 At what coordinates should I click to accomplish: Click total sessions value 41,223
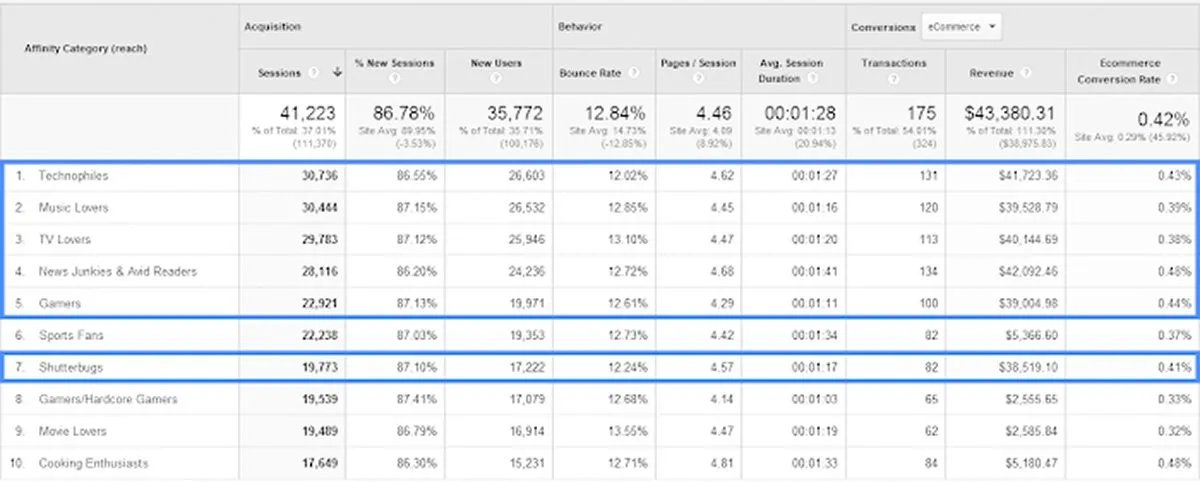(x=307, y=112)
